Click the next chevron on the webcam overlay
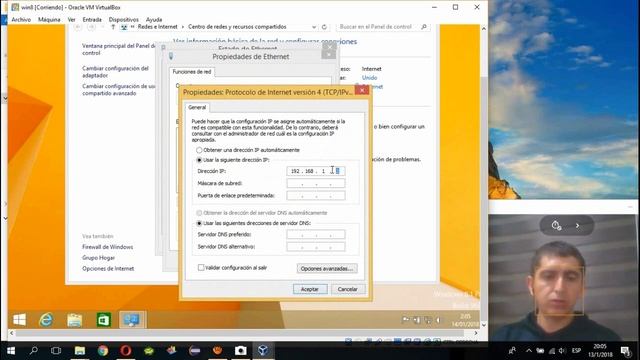Image resolution: width=640 pixels, height=360 pixels. (577, 225)
